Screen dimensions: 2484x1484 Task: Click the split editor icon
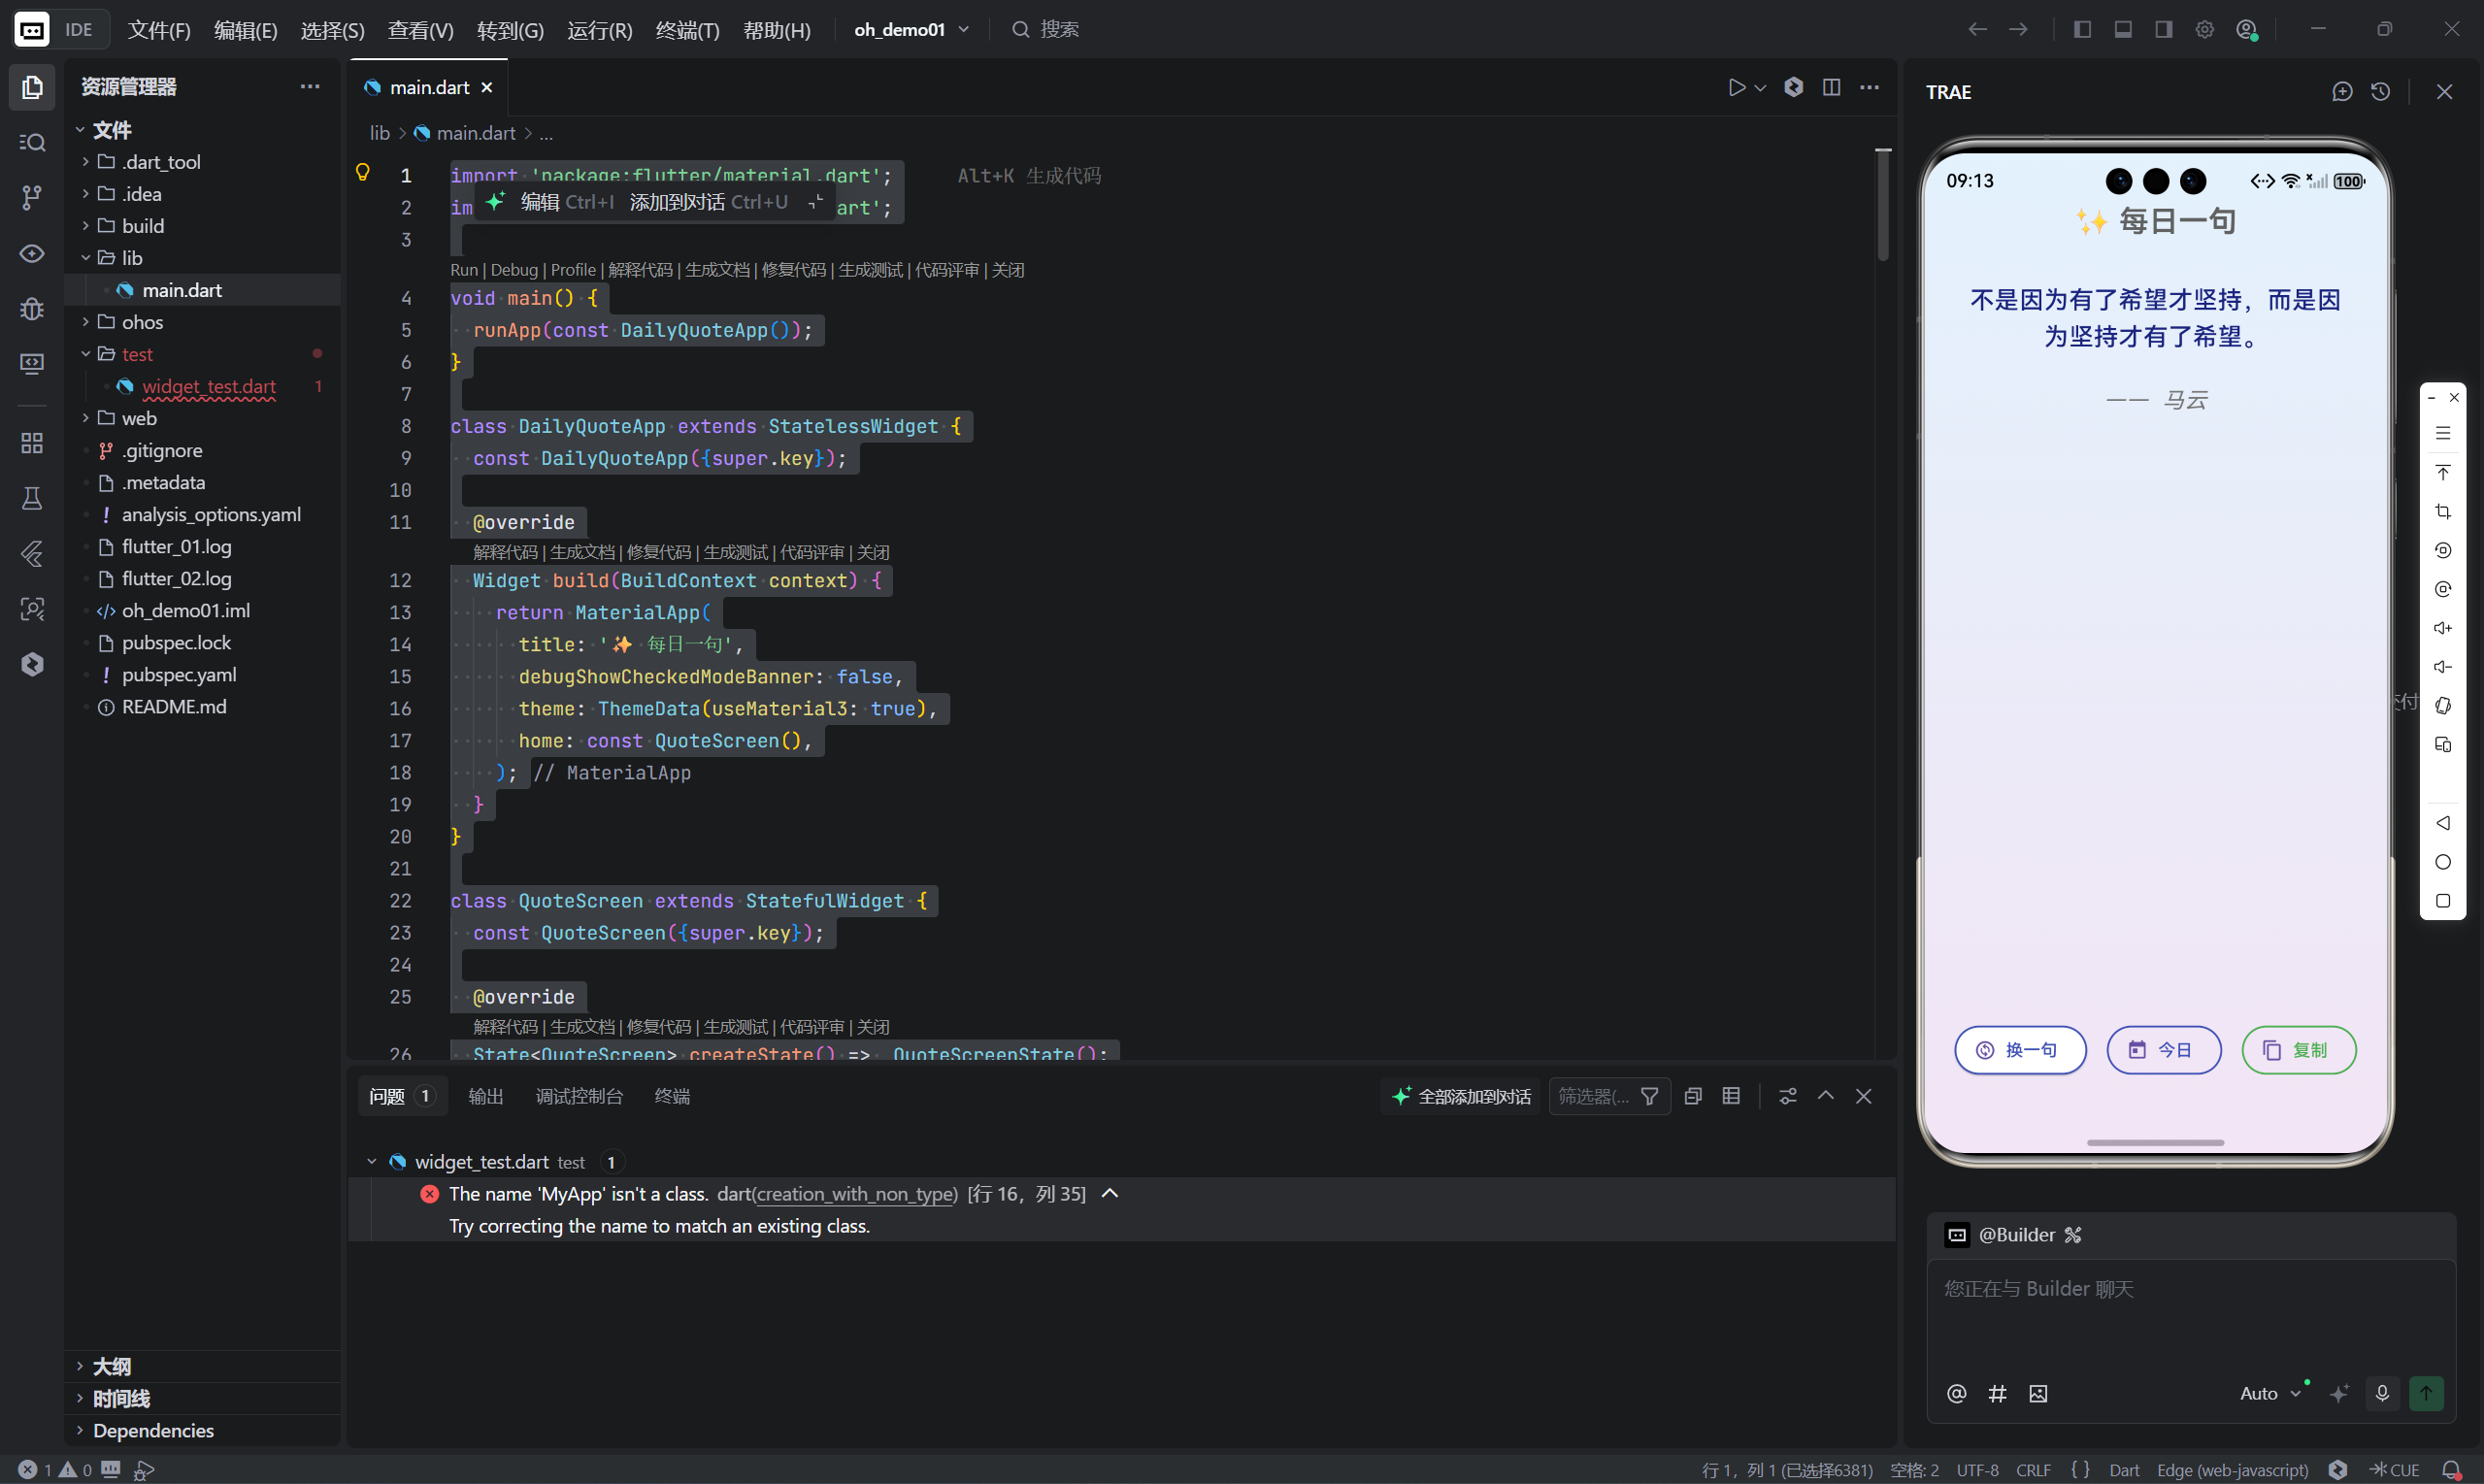coord(1831,87)
